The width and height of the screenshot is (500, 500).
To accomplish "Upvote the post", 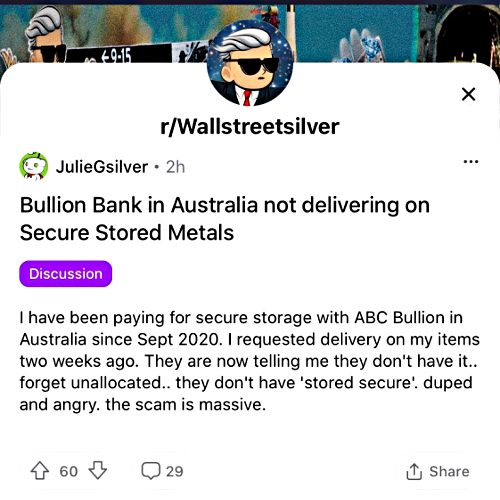I will point(40,471).
